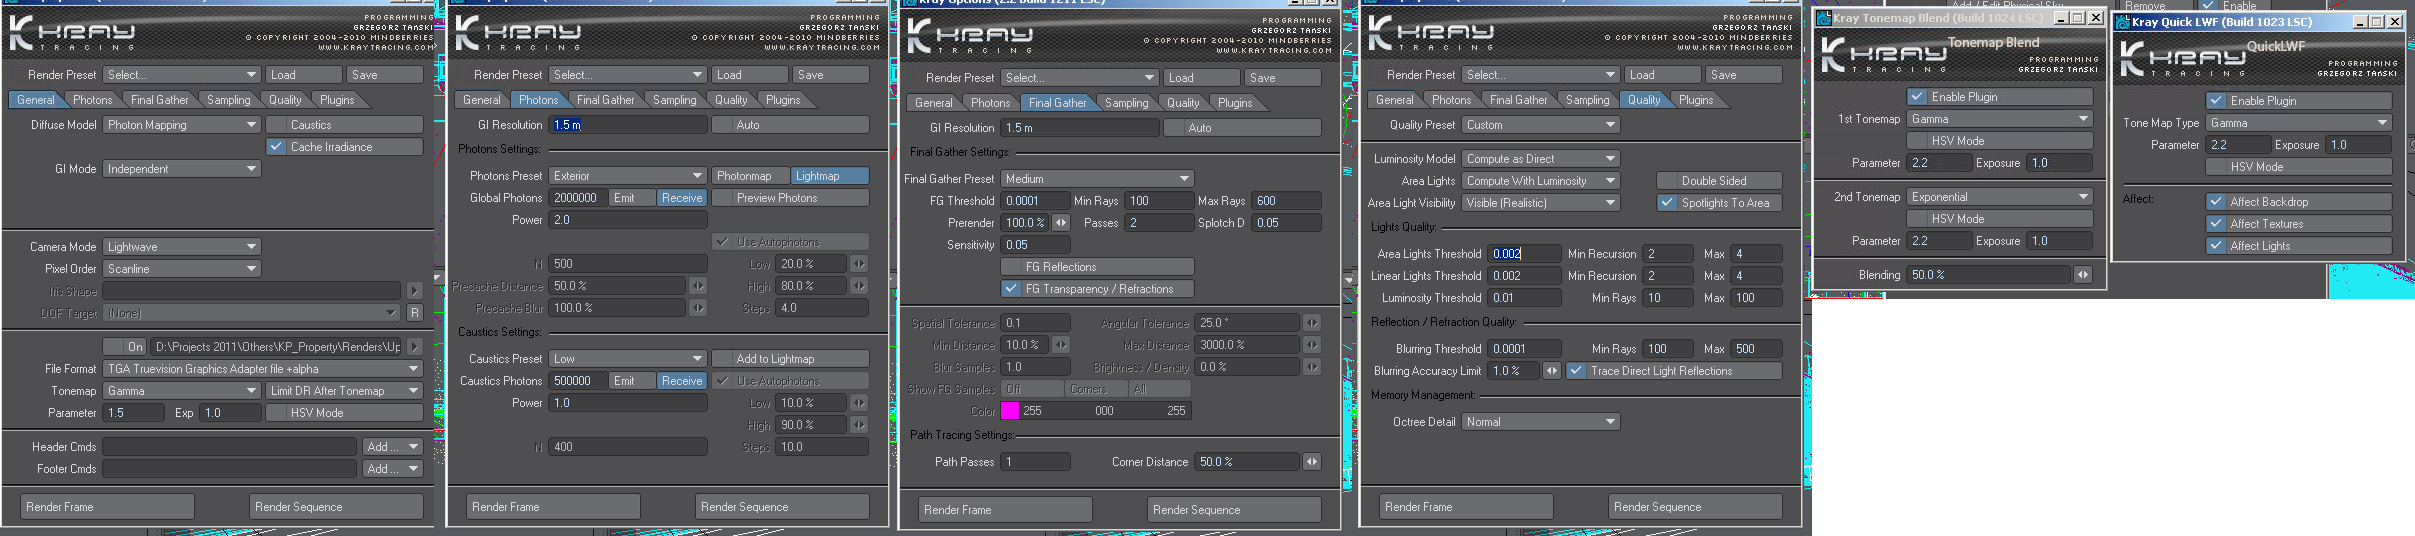This screenshot has height=536, width=2415.
Task: Open the 2nd Tonemap Exponential dropdown
Action: coord(1999,197)
